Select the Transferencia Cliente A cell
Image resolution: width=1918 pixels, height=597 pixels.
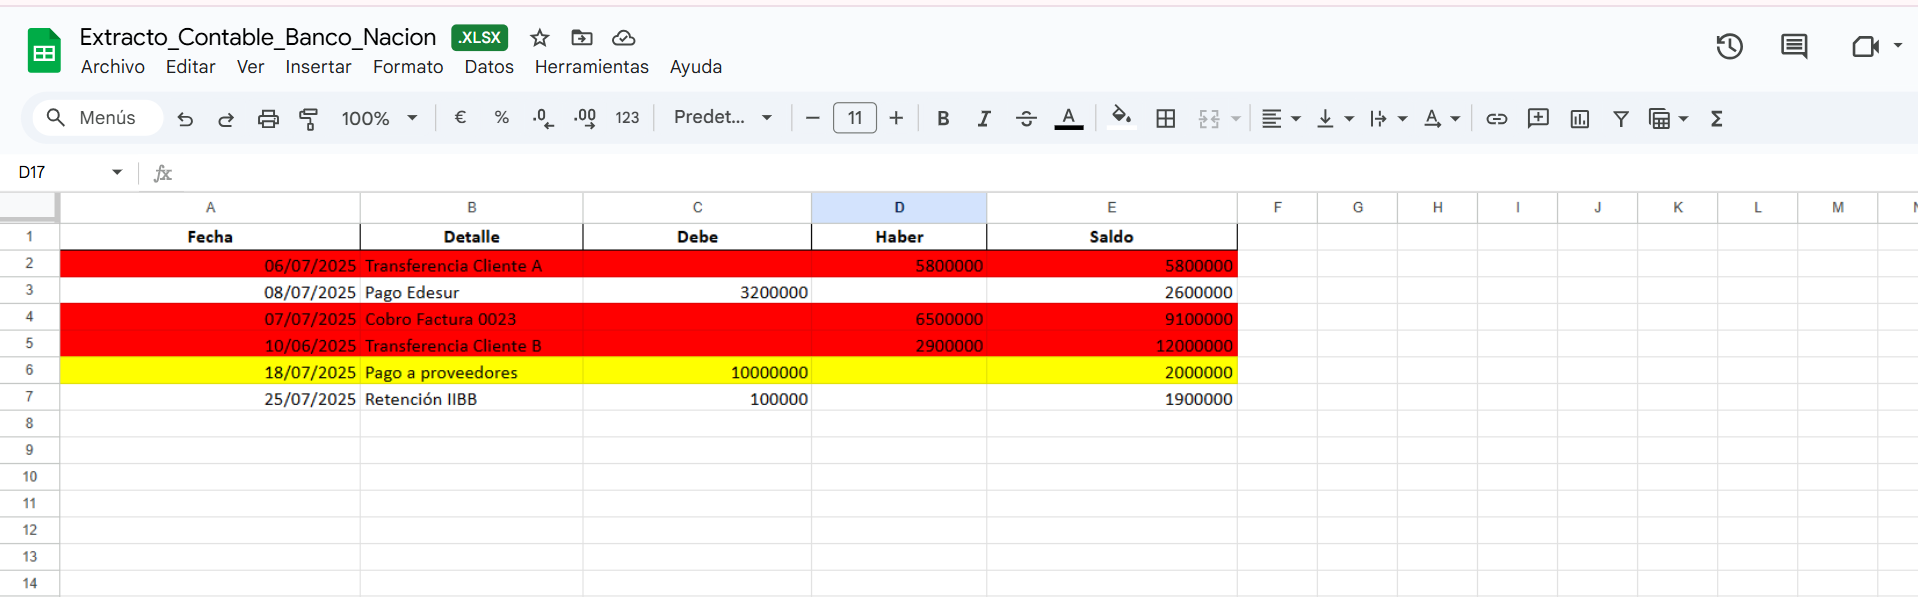coord(471,265)
